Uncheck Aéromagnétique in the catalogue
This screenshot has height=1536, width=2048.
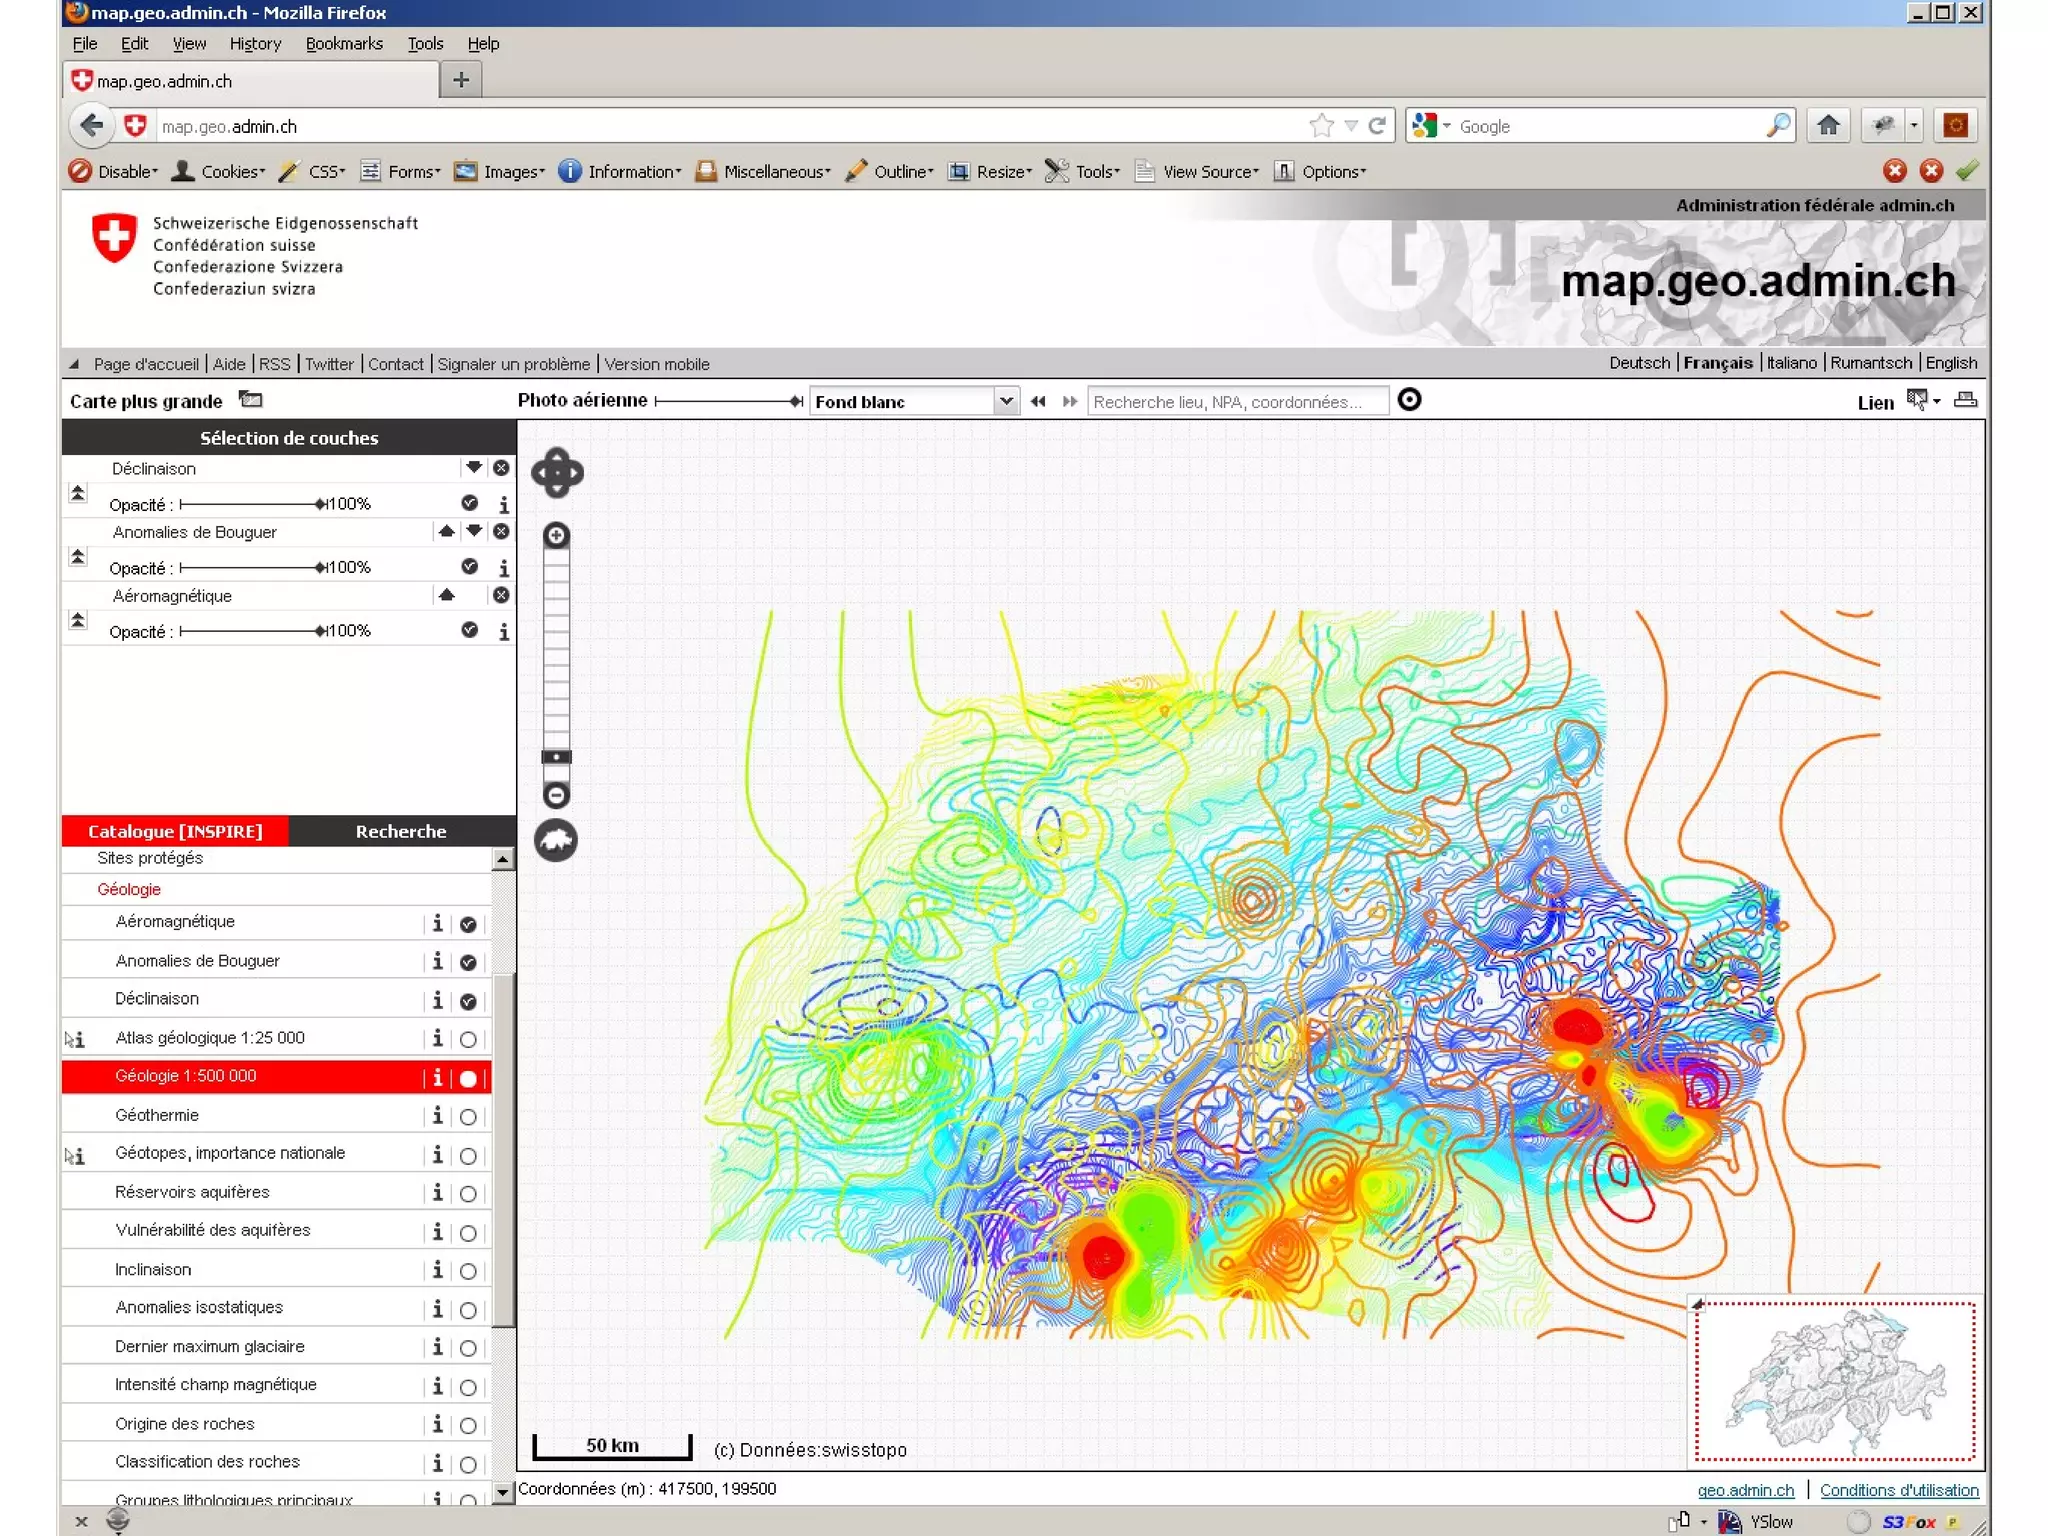[x=468, y=924]
